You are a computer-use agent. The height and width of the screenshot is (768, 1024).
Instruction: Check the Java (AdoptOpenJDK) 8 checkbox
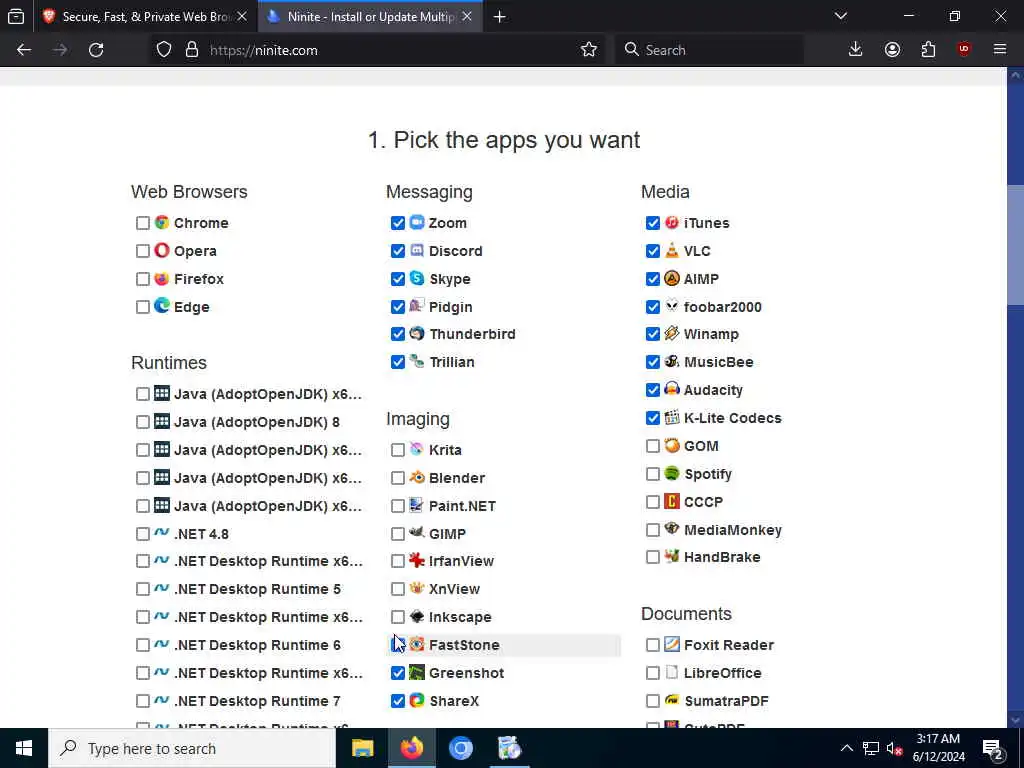click(143, 422)
